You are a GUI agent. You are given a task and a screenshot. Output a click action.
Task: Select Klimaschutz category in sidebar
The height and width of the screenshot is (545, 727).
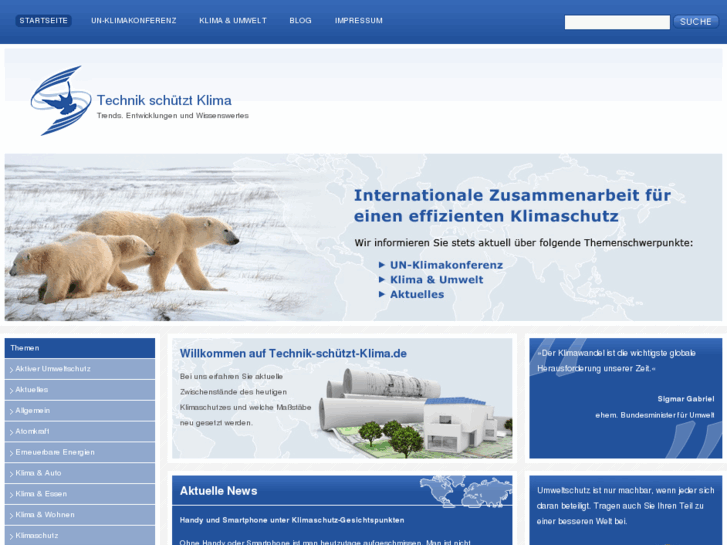point(80,536)
